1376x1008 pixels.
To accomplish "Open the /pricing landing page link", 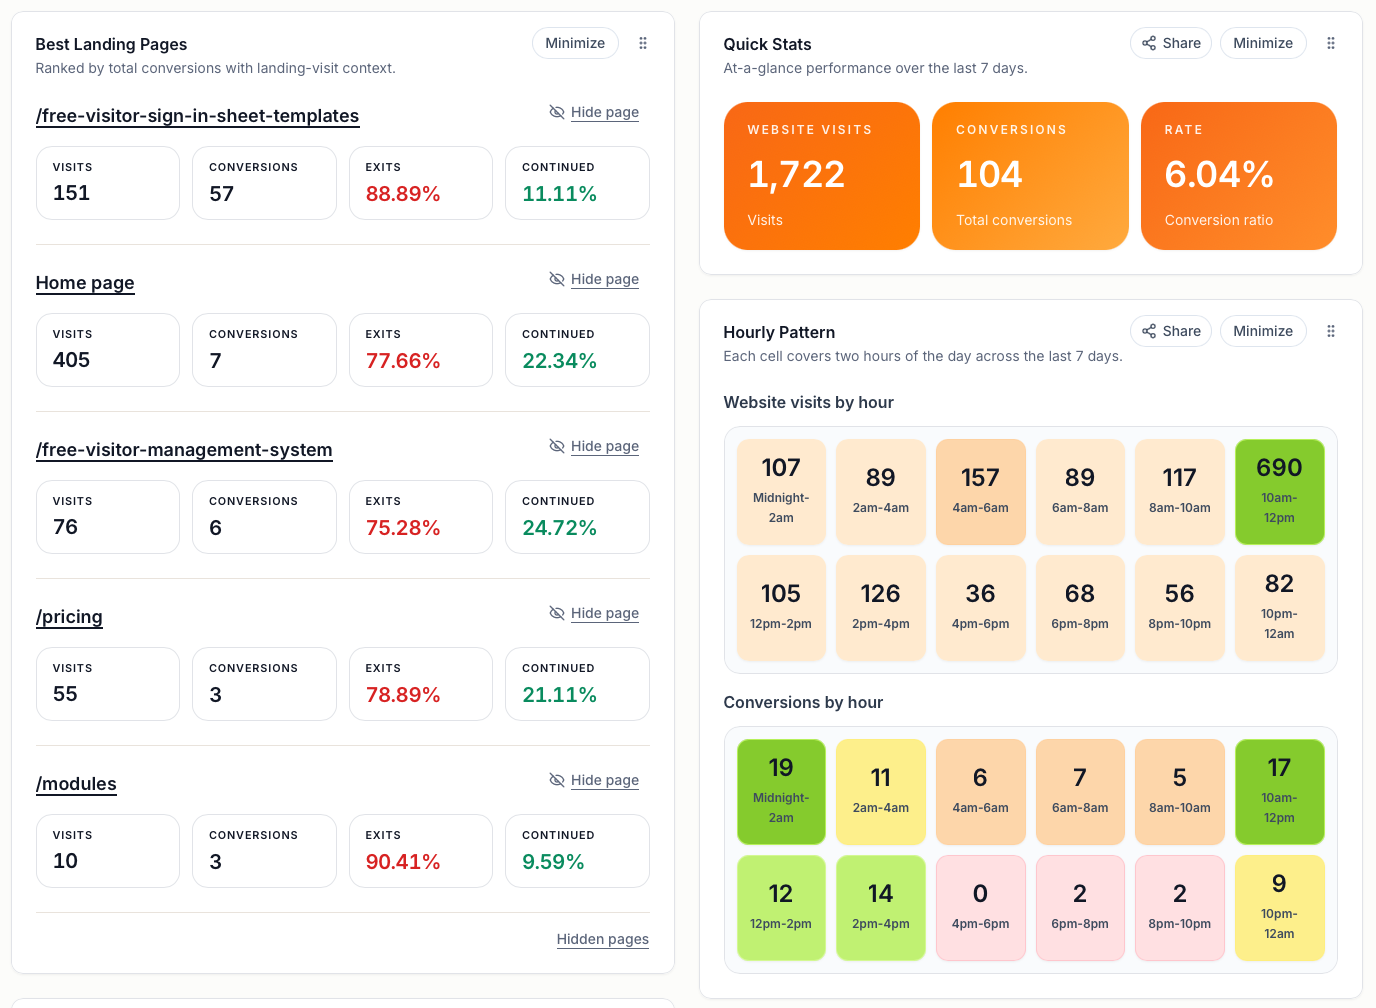I will tap(69, 617).
